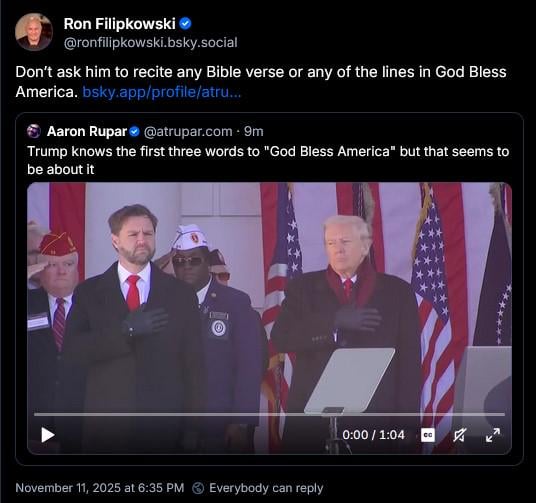The image size is (536, 503).
Task: Click the 0:00 / 1:04 time display
Action: 373,435
